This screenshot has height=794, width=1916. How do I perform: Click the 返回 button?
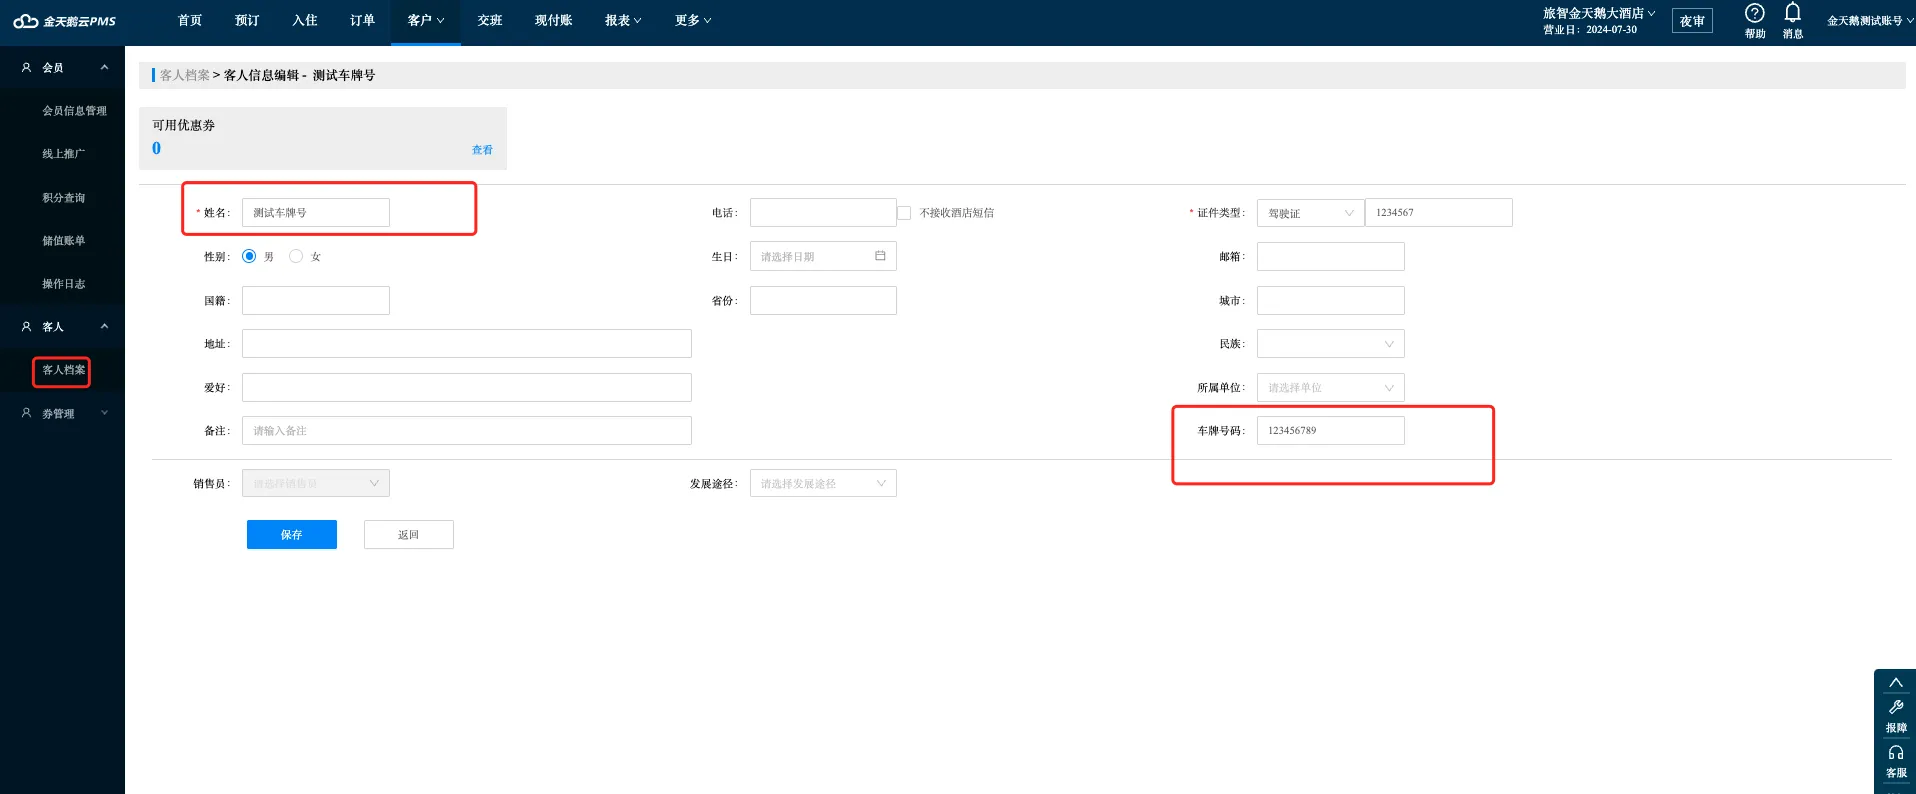[x=408, y=535]
